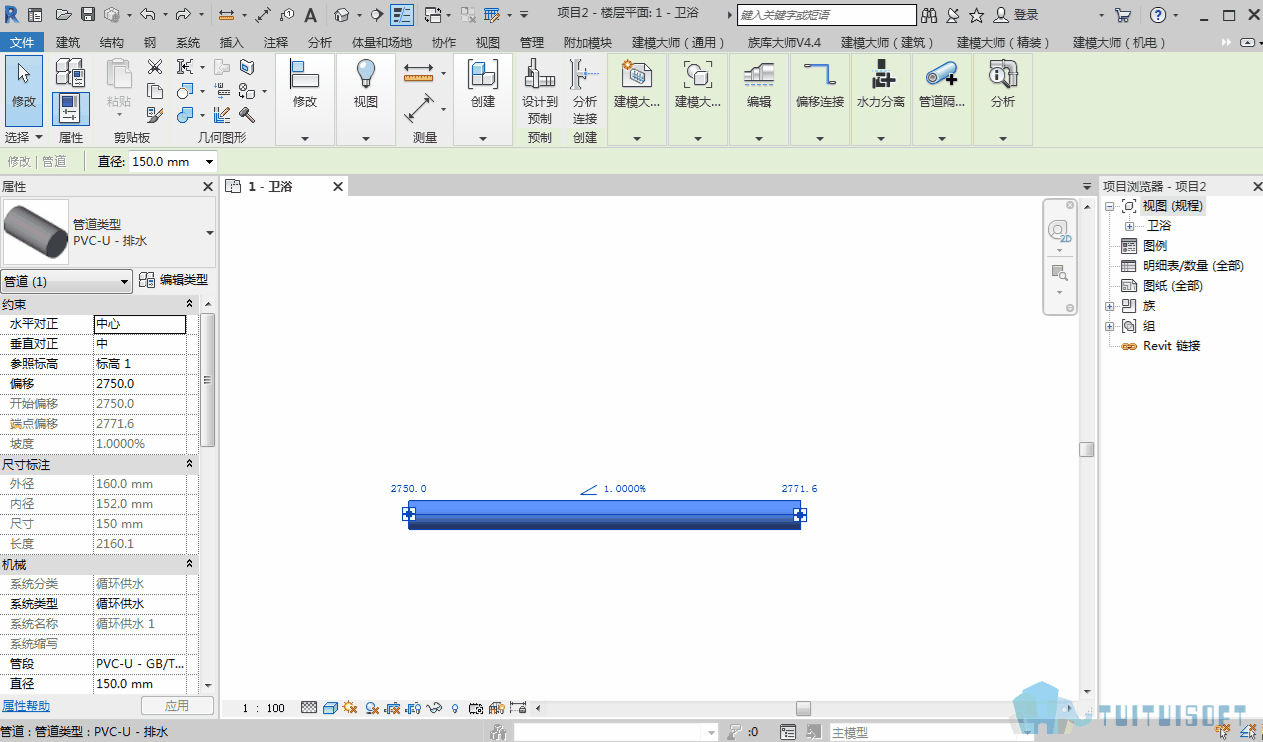
Task: Click the Offset (偏移) value field 2750.0
Action: (x=140, y=384)
